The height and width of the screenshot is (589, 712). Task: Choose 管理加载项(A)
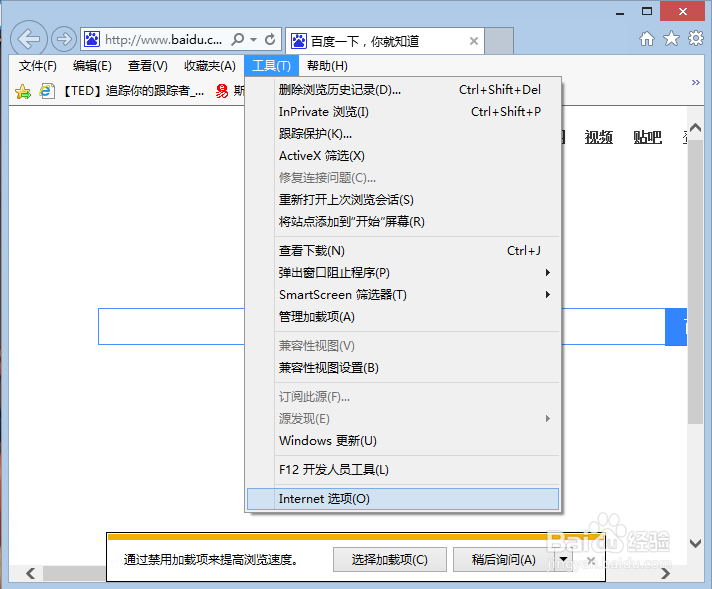point(403,317)
